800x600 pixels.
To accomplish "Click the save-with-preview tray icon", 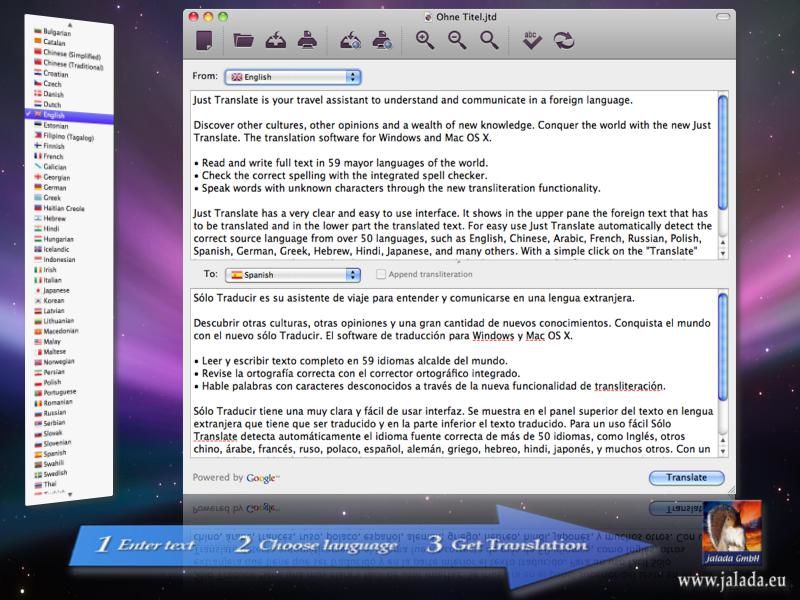I will (x=351, y=40).
